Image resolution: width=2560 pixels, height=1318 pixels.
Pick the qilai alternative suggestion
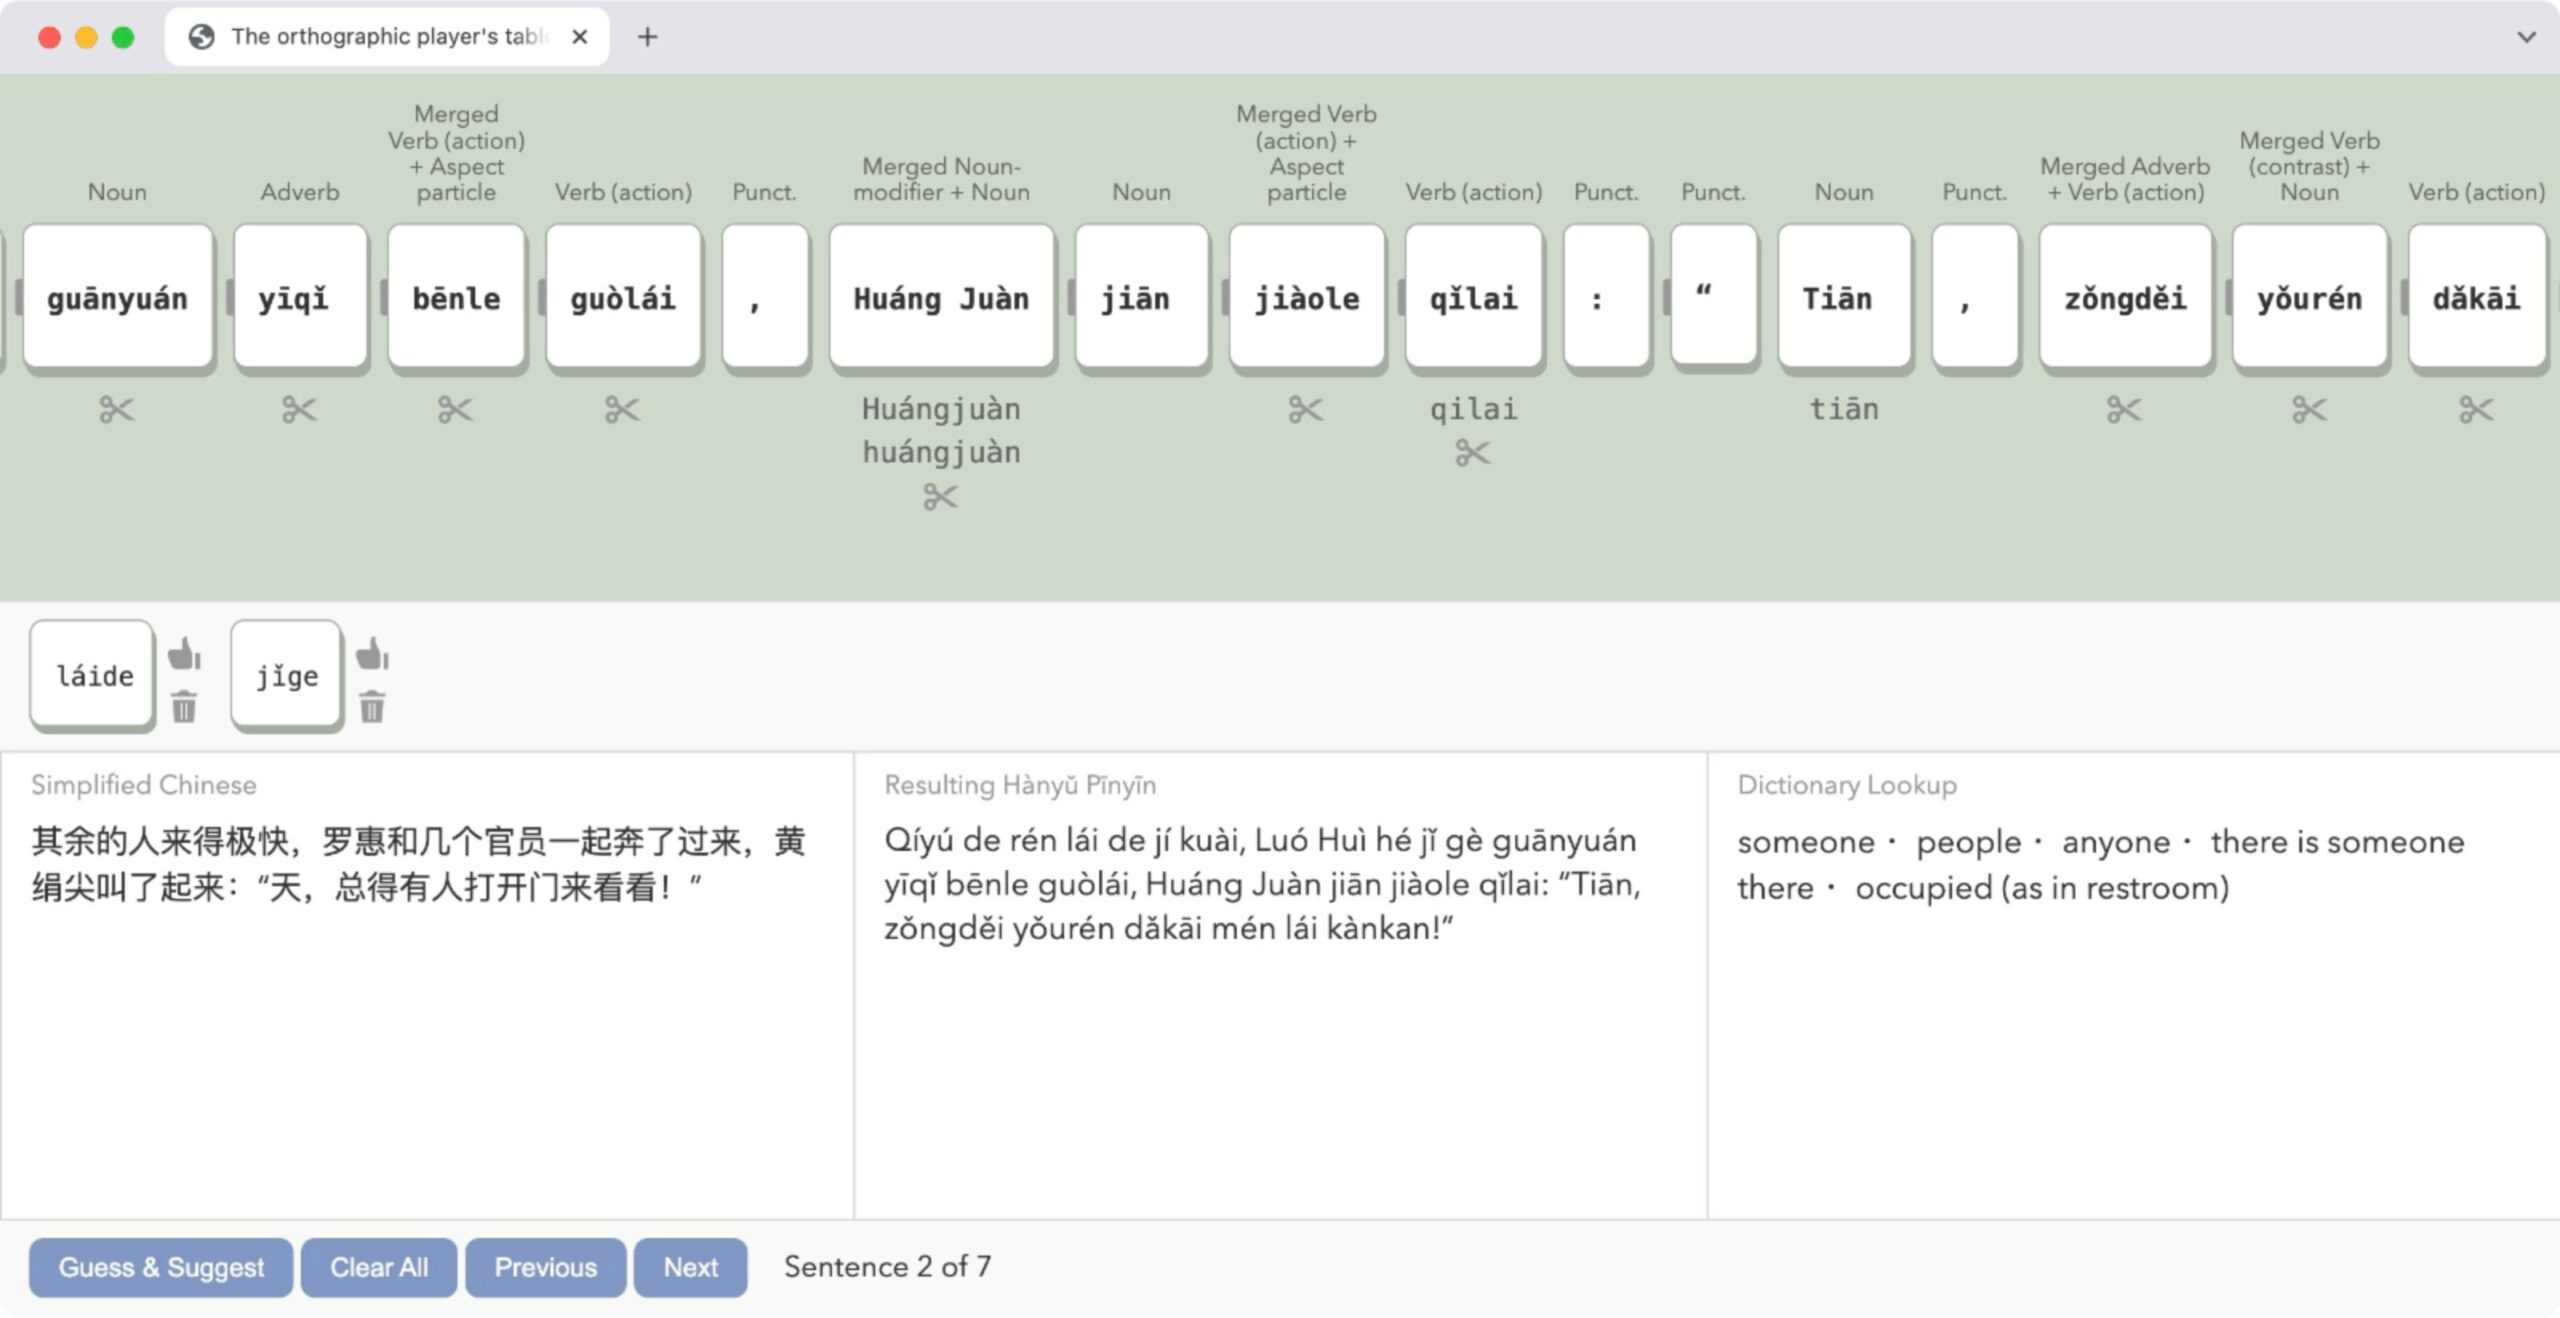1473,409
